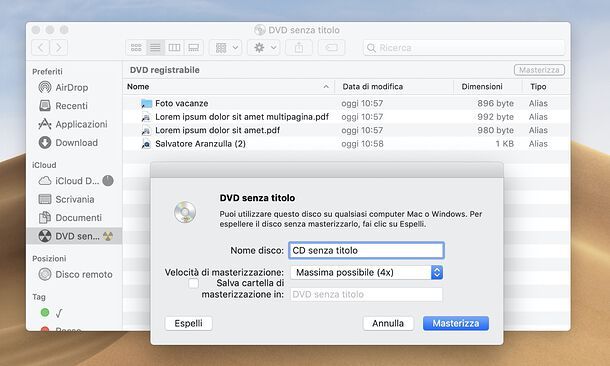The image size is (610, 366).
Task: Switch Finder to column view
Action: click(174, 47)
